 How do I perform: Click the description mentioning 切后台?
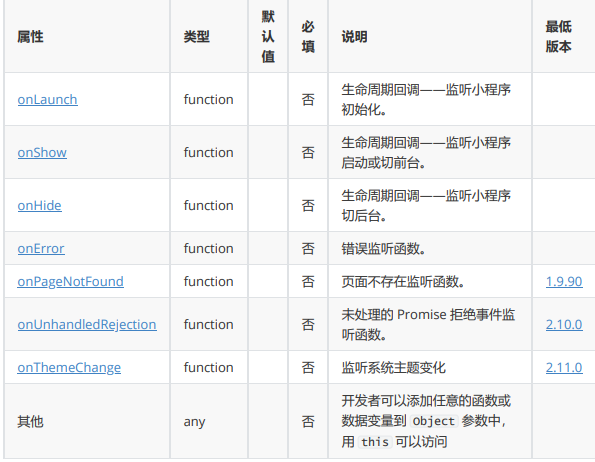[x=426, y=206]
